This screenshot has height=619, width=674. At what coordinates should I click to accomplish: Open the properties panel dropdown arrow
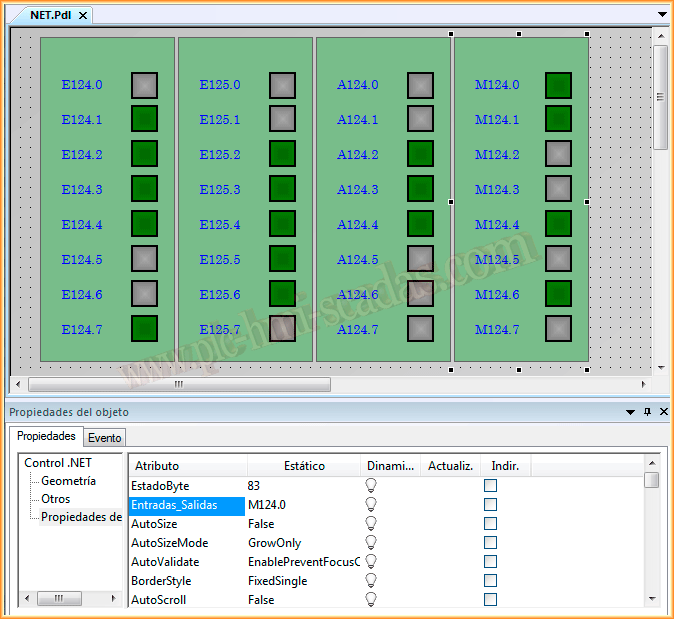[630, 412]
